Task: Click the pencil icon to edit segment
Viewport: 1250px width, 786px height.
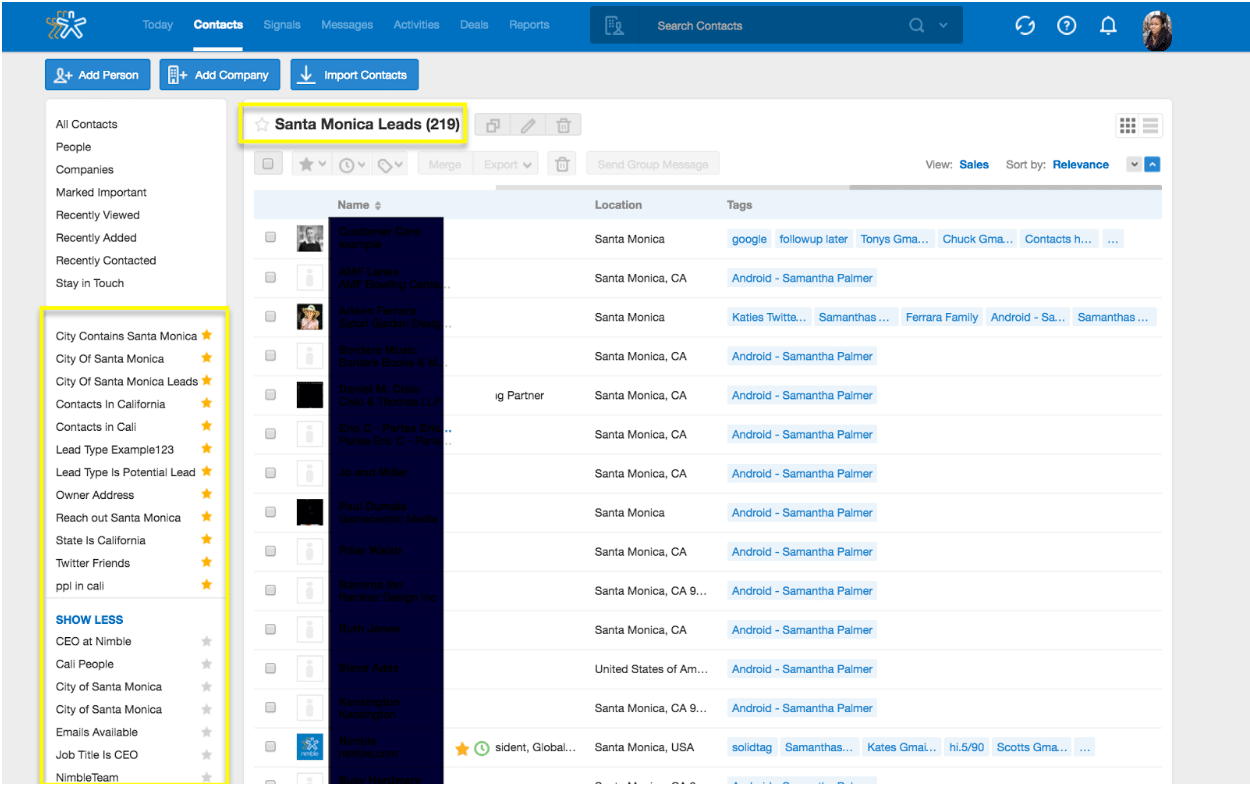Action: pyautogui.click(x=528, y=125)
